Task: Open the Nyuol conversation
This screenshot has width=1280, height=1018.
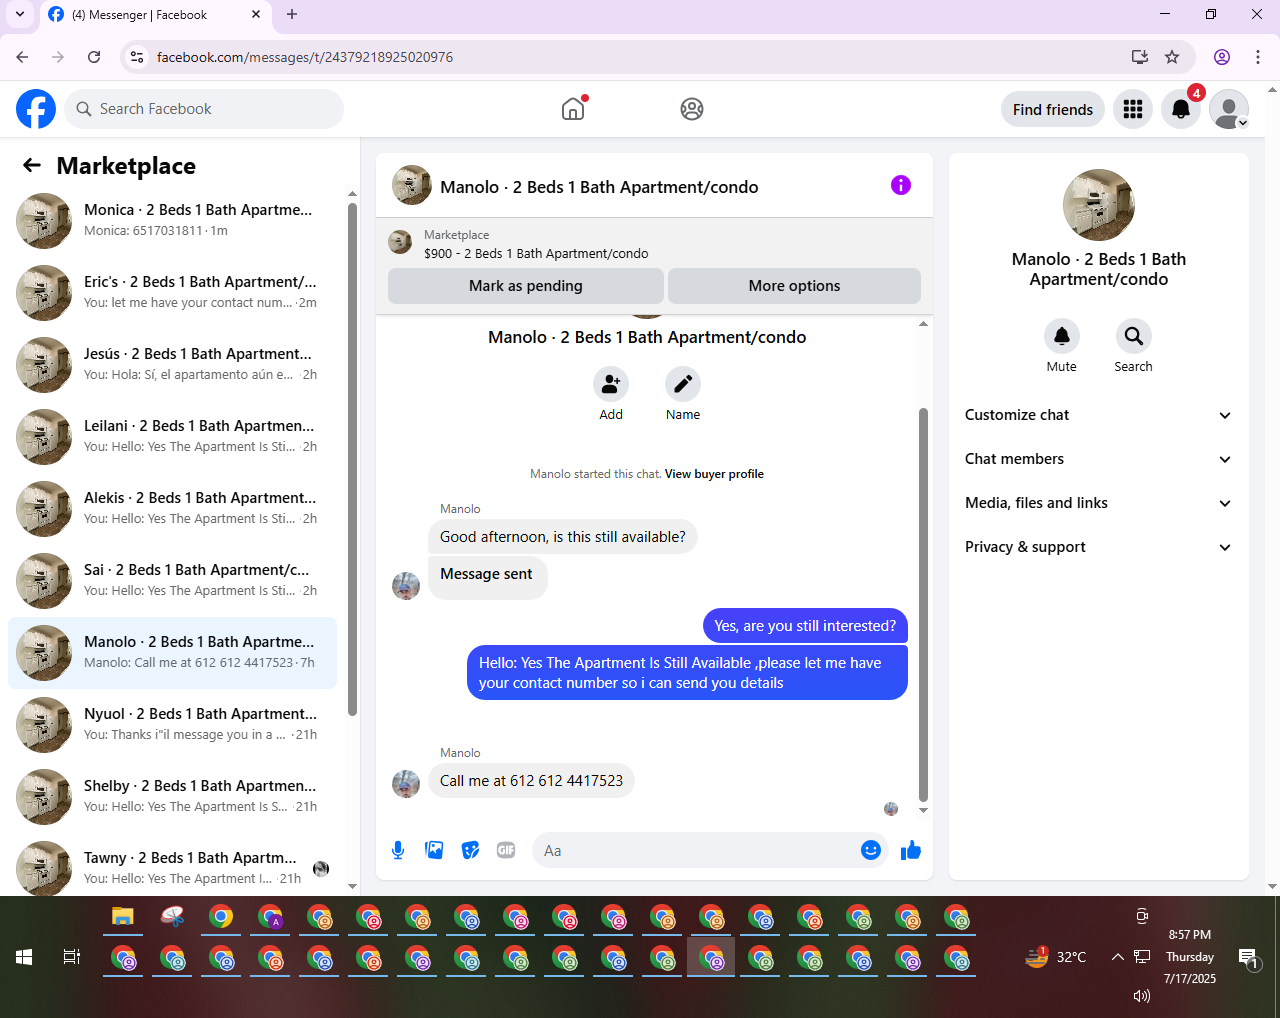Action: tap(172, 725)
